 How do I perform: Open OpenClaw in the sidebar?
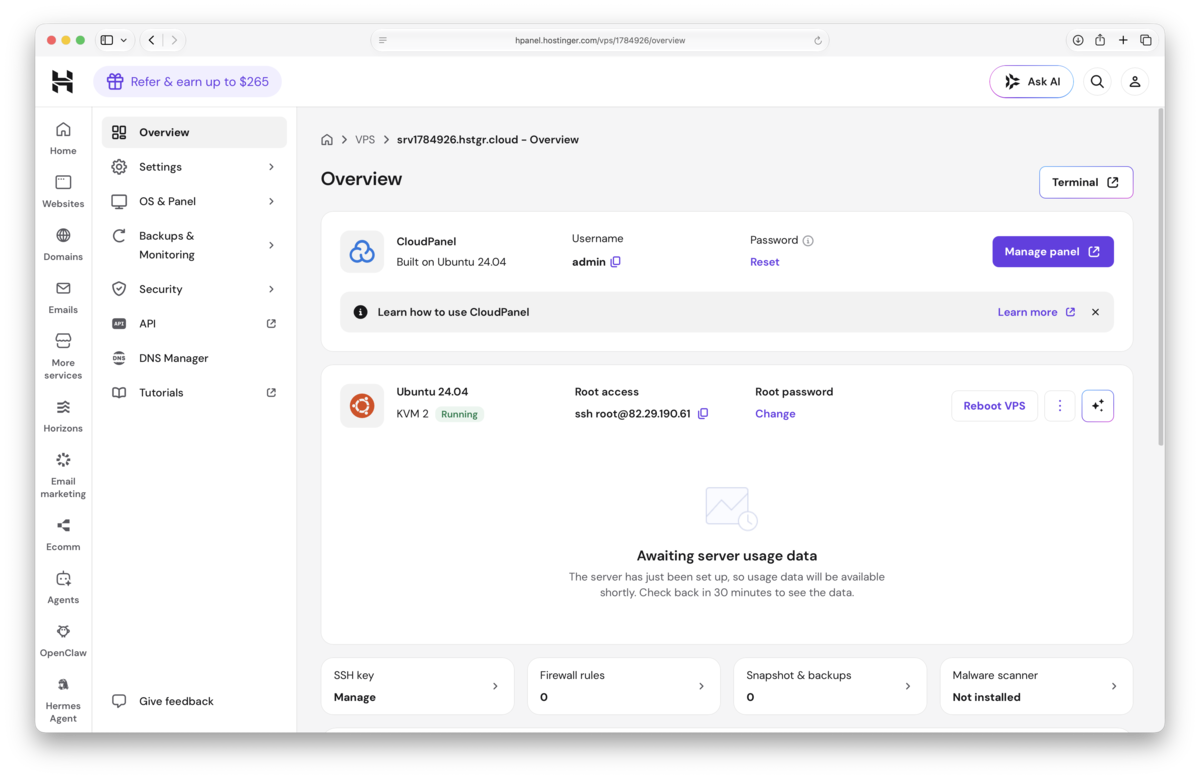63,640
